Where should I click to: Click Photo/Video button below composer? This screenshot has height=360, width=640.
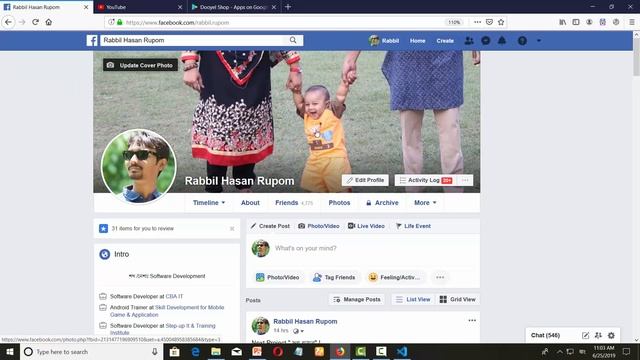pyautogui.click(x=278, y=277)
